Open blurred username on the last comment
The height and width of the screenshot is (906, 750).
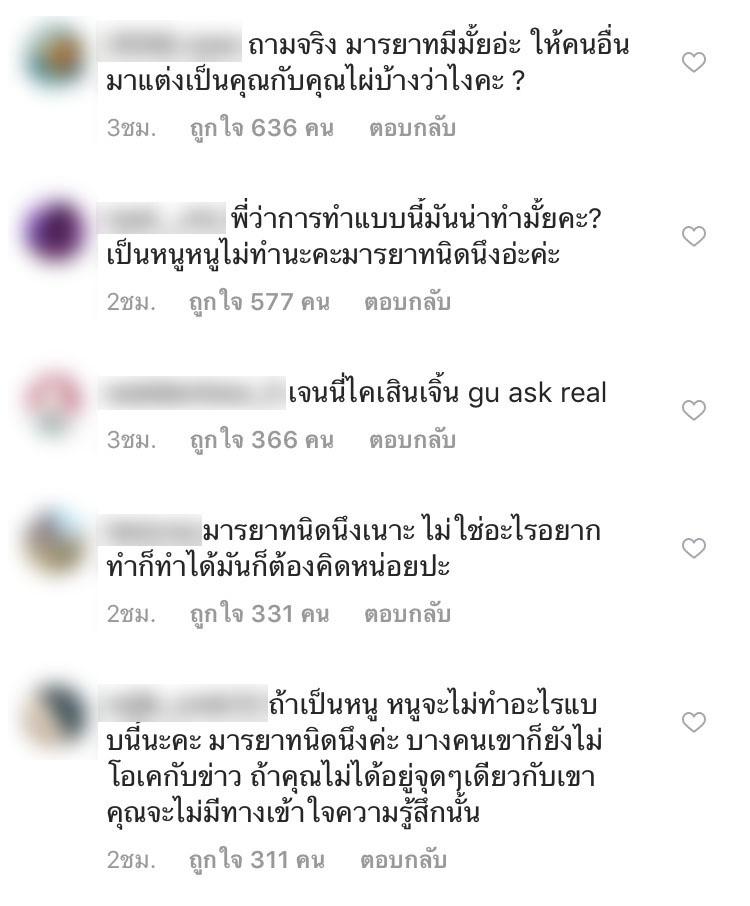183,703
